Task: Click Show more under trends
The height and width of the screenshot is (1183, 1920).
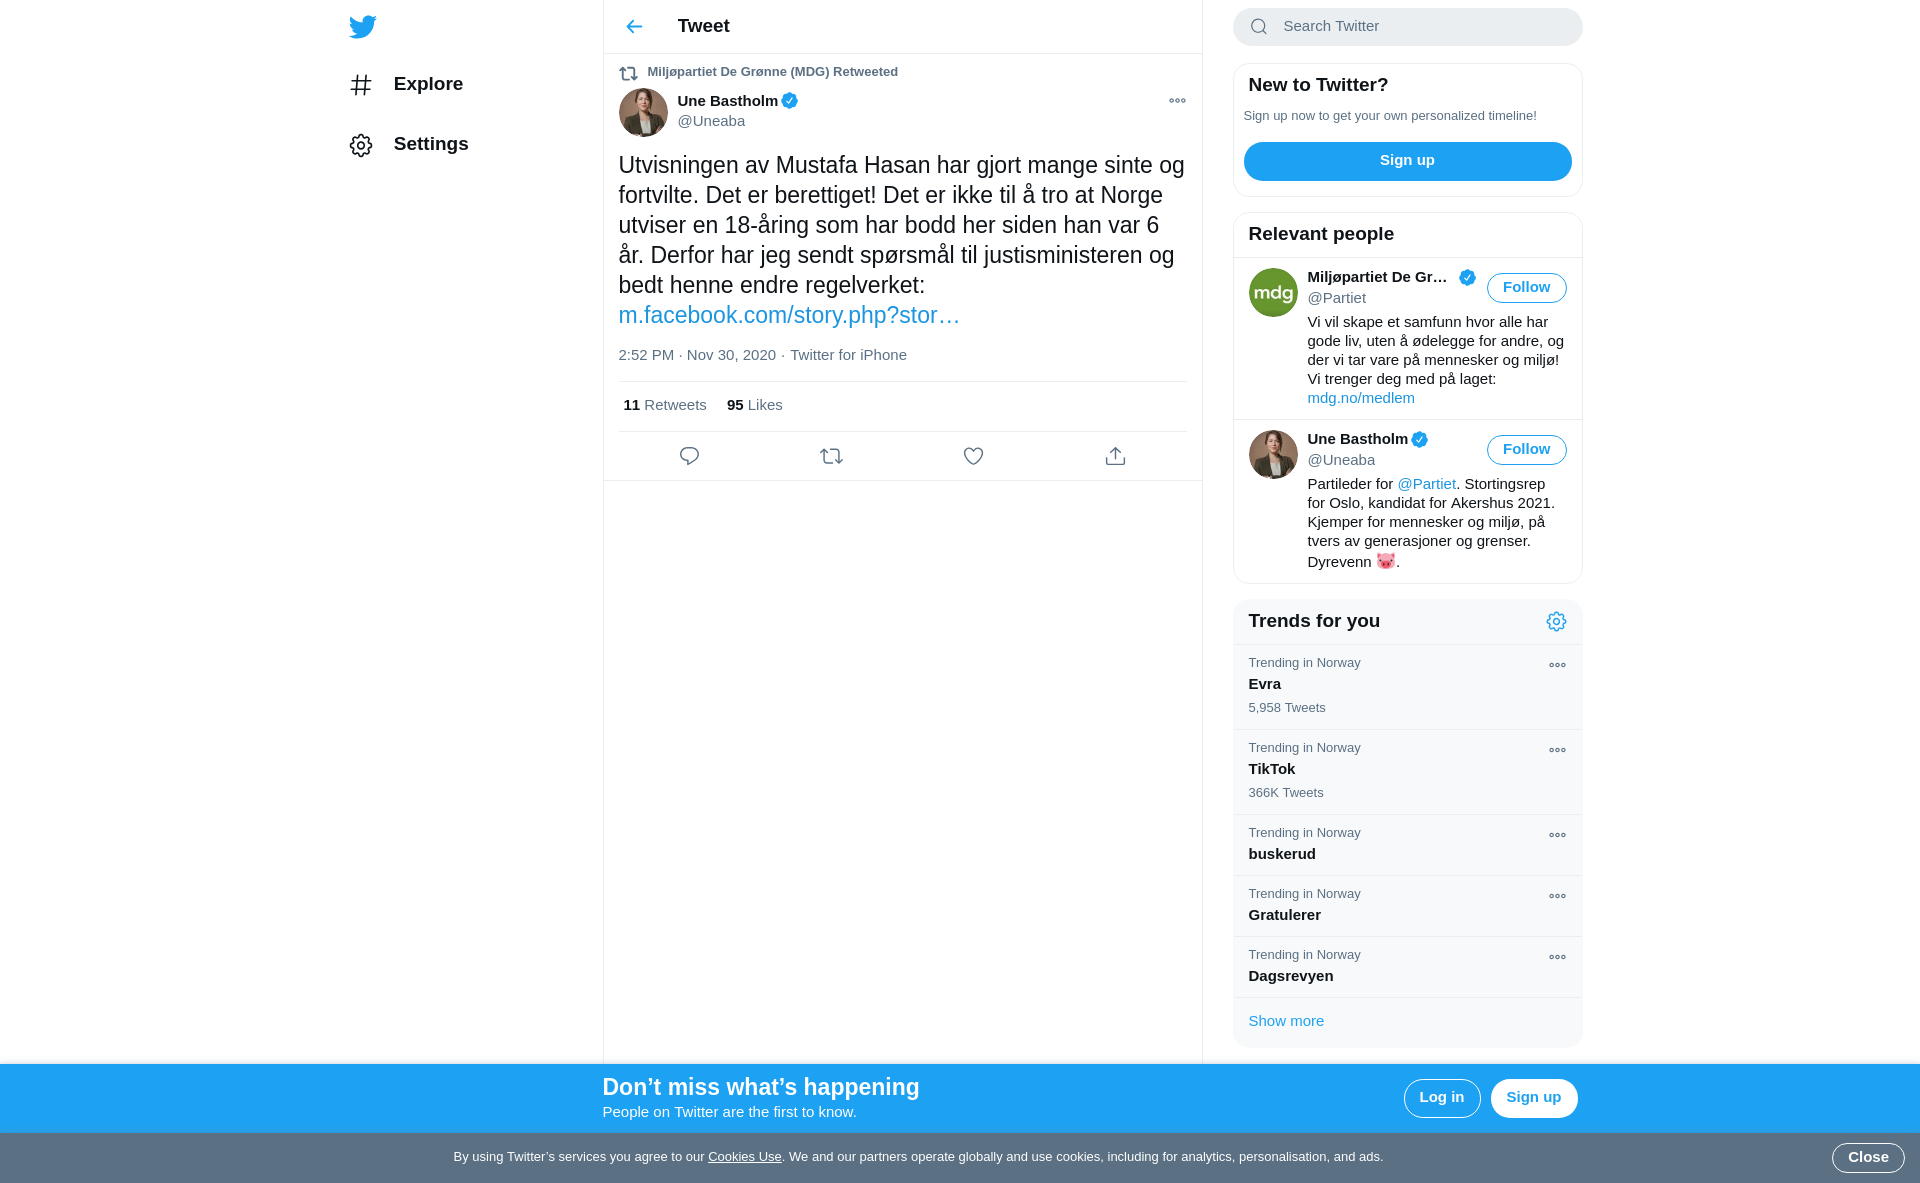Action: (x=1285, y=1021)
